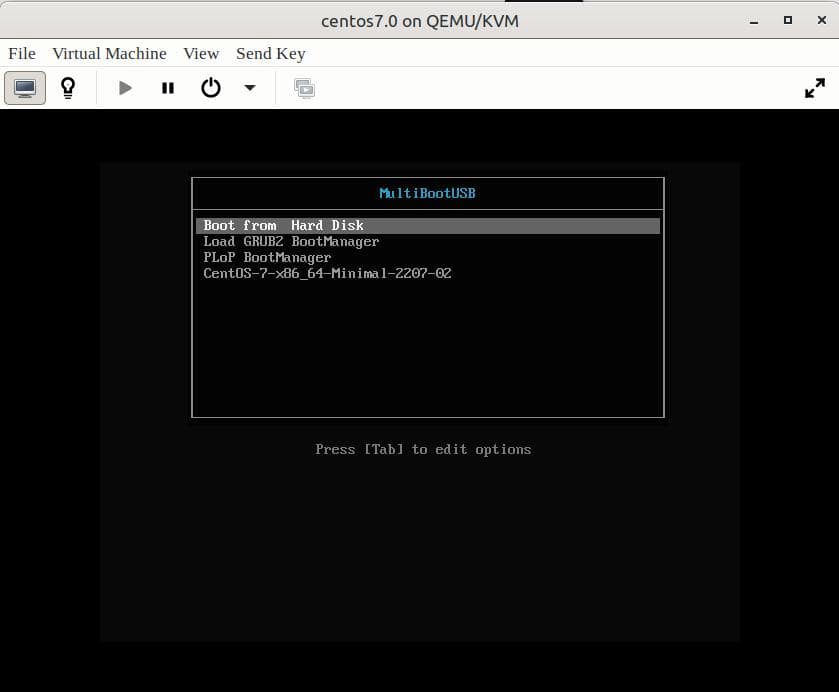This screenshot has height=692, width=839.
Task: Switch to fullscreen view
Action: pyautogui.click(x=815, y=88)
